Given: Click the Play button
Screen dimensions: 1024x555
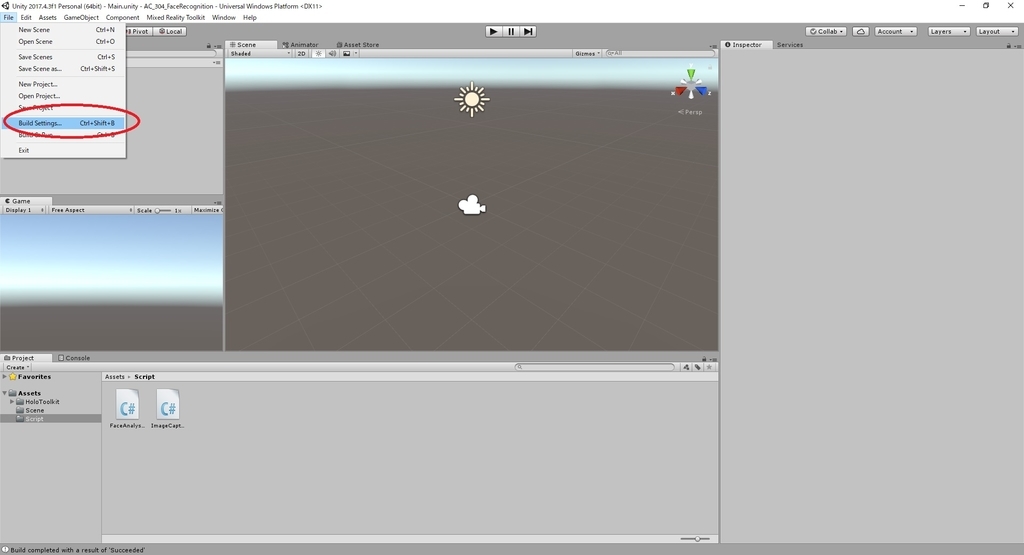Looking at the screenshot, I should [x=494, y=31].
